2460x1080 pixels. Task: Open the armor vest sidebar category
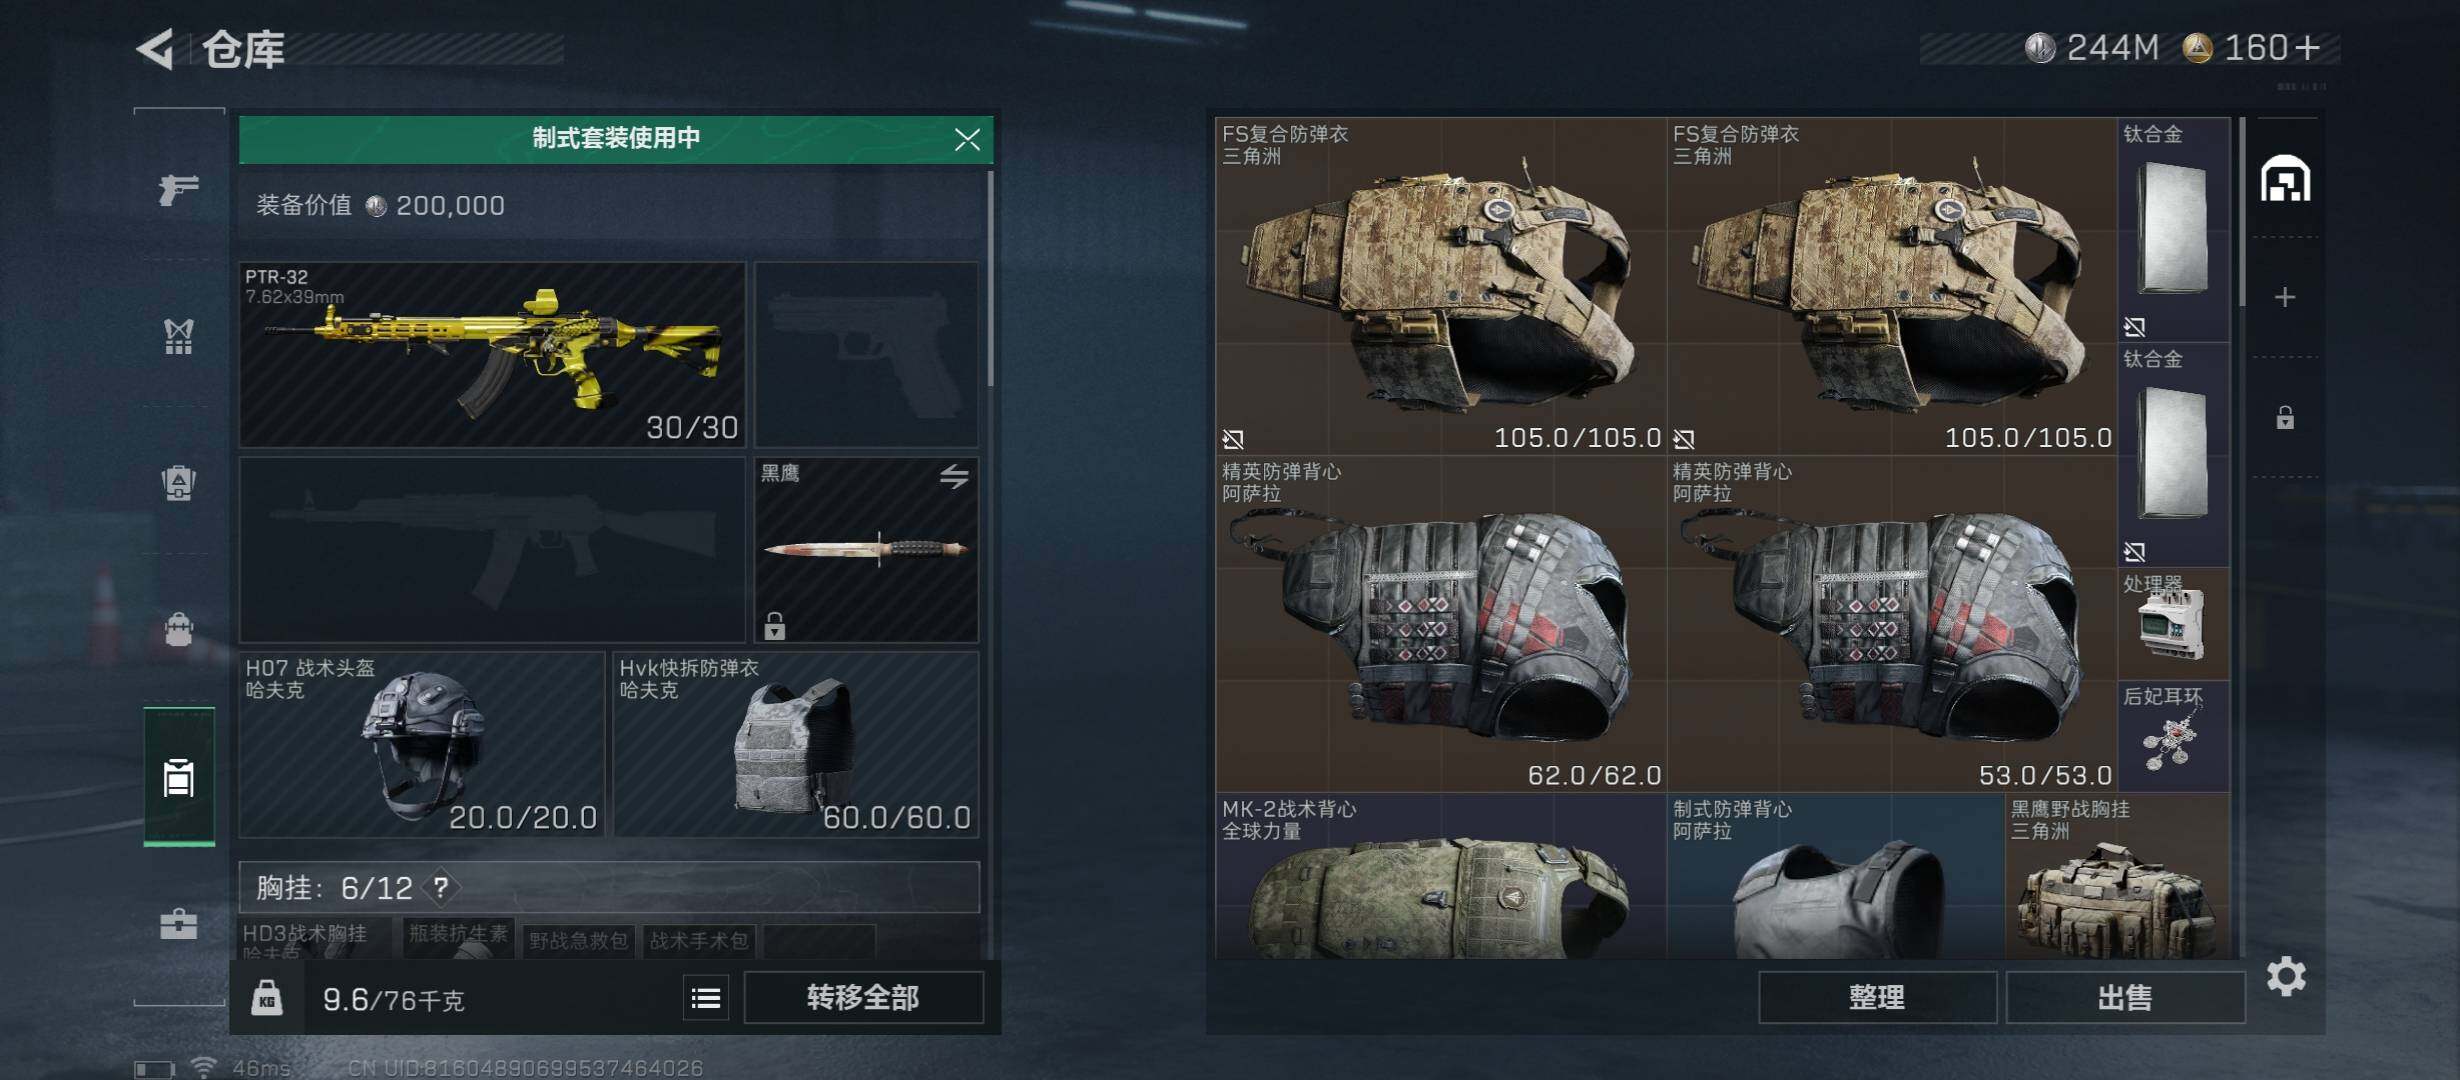[179, 337]
